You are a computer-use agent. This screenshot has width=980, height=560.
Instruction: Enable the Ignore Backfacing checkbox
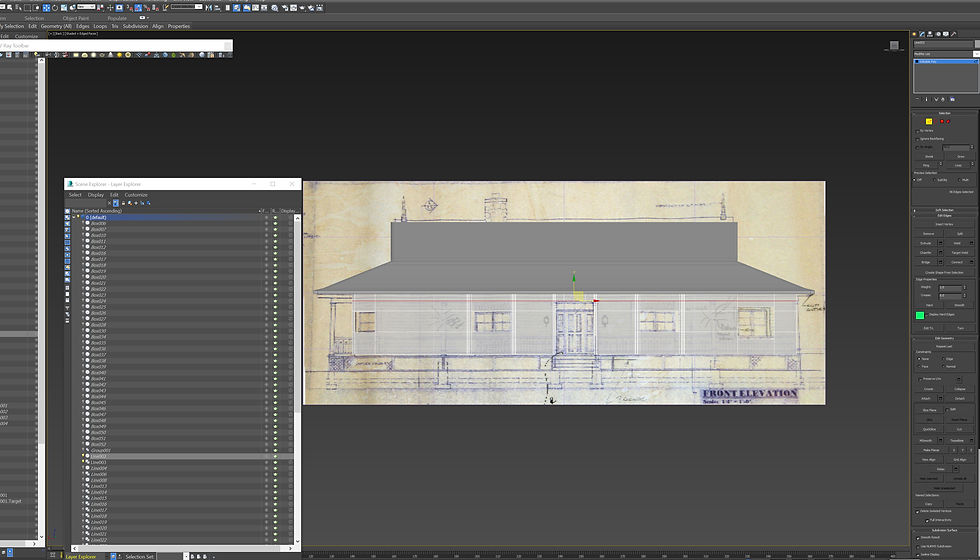tap(918, 139)
